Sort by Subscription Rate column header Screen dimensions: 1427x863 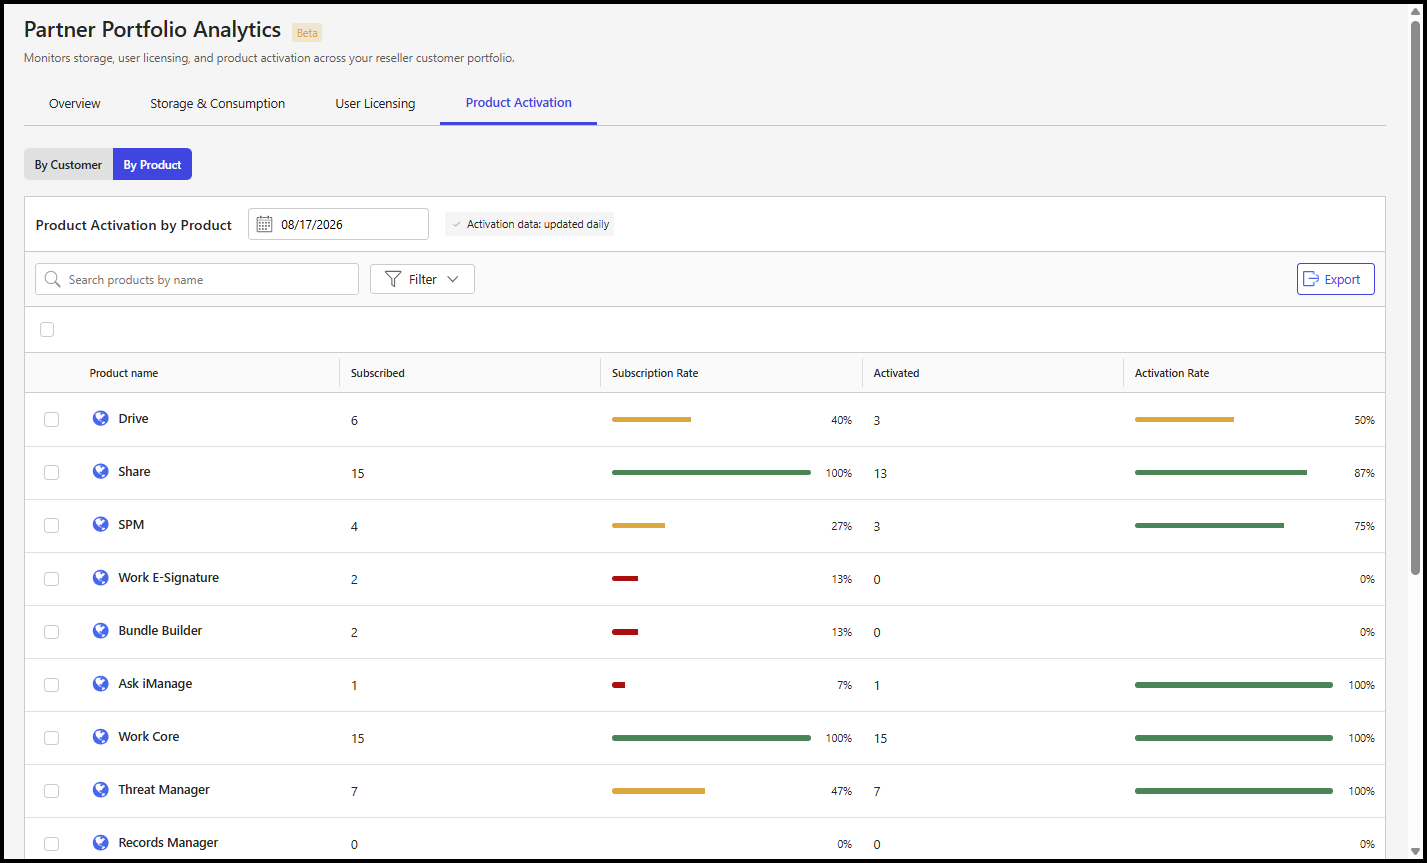click(x=655, y=373)
